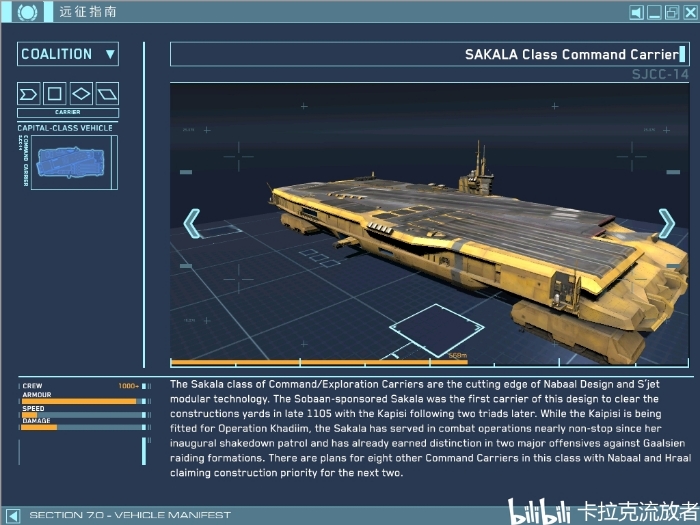Viewport: 700px width, 525px height.
Task: Mute sound with the speaker icon
Action: tap(636, 13)
